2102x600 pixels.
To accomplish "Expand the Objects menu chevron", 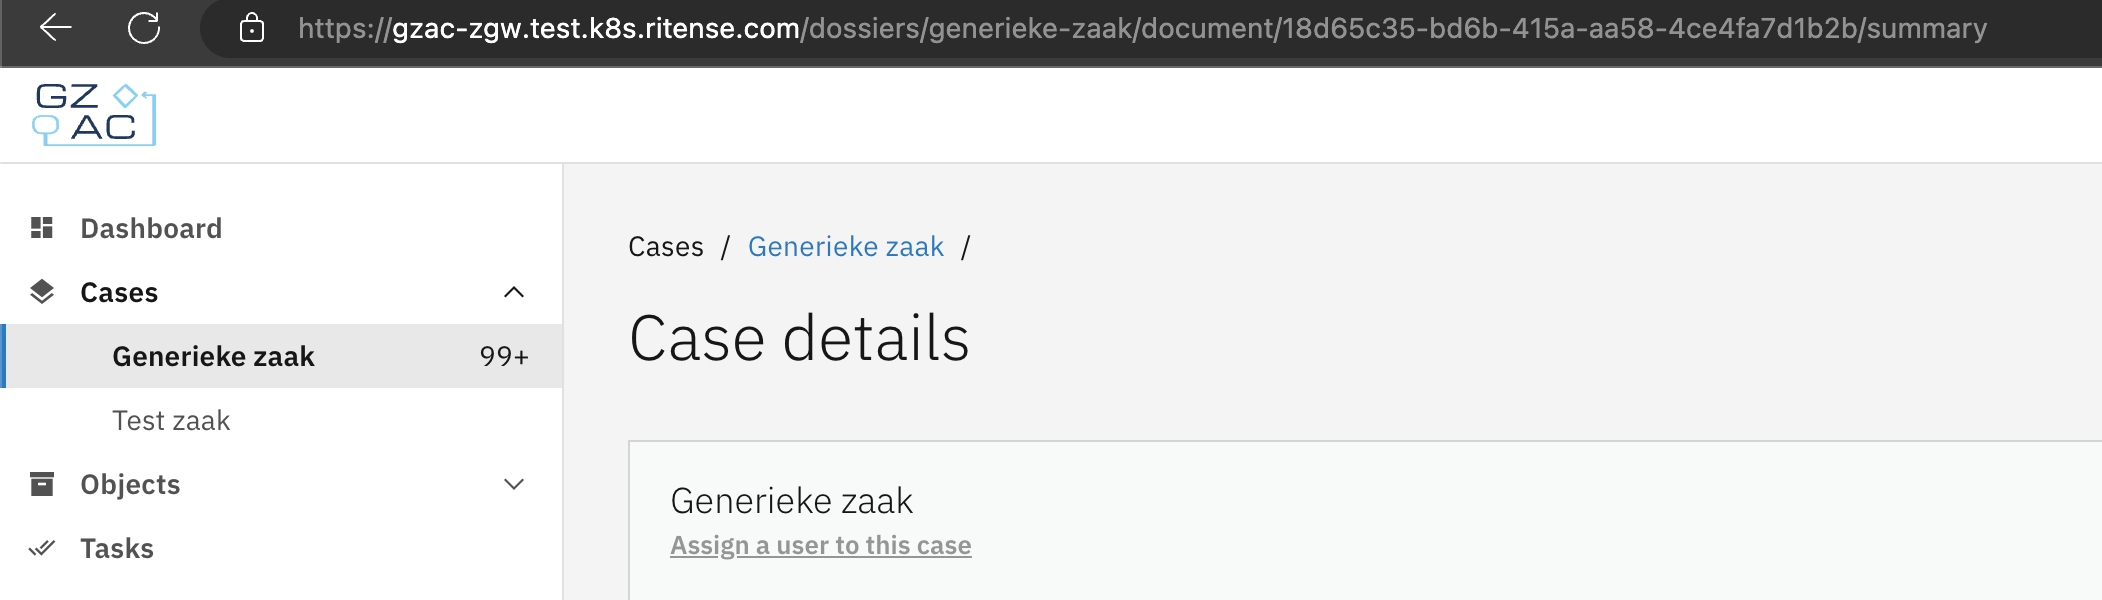I will pyautogui.click(x=514, y=484).
